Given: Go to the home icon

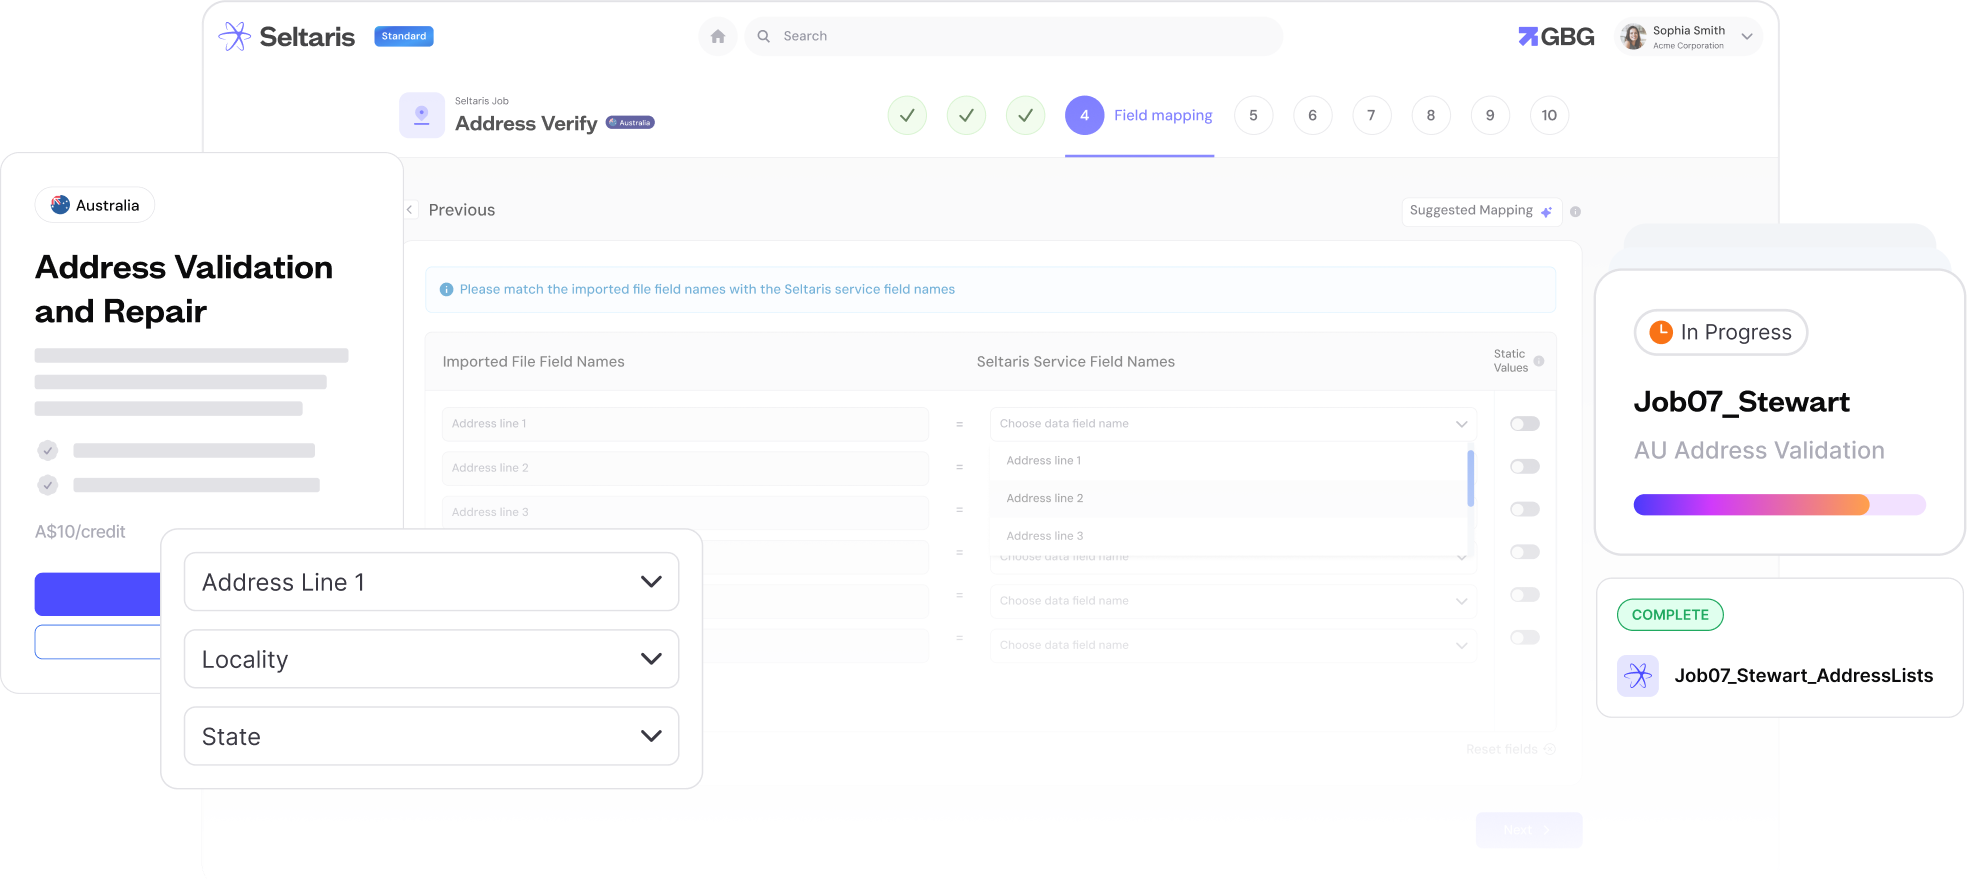Looking at the screenshot, I should [x=718, y=36].
